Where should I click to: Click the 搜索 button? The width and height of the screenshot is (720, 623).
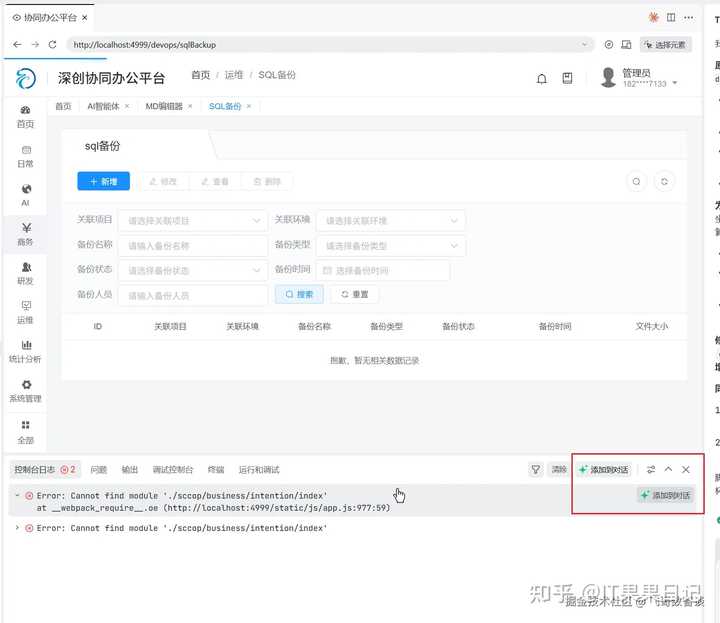(299, 294)
